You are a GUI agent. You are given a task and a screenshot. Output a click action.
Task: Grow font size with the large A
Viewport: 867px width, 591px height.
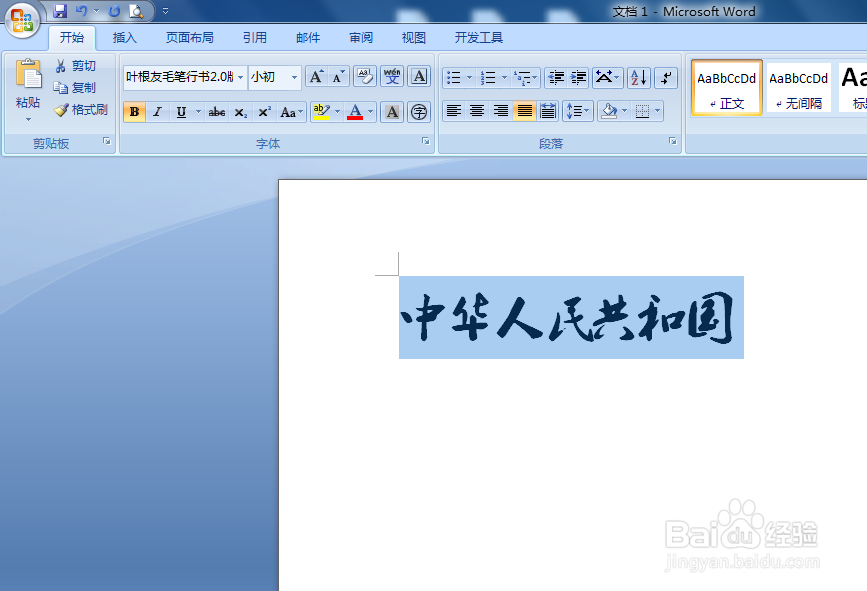(316, 77)
